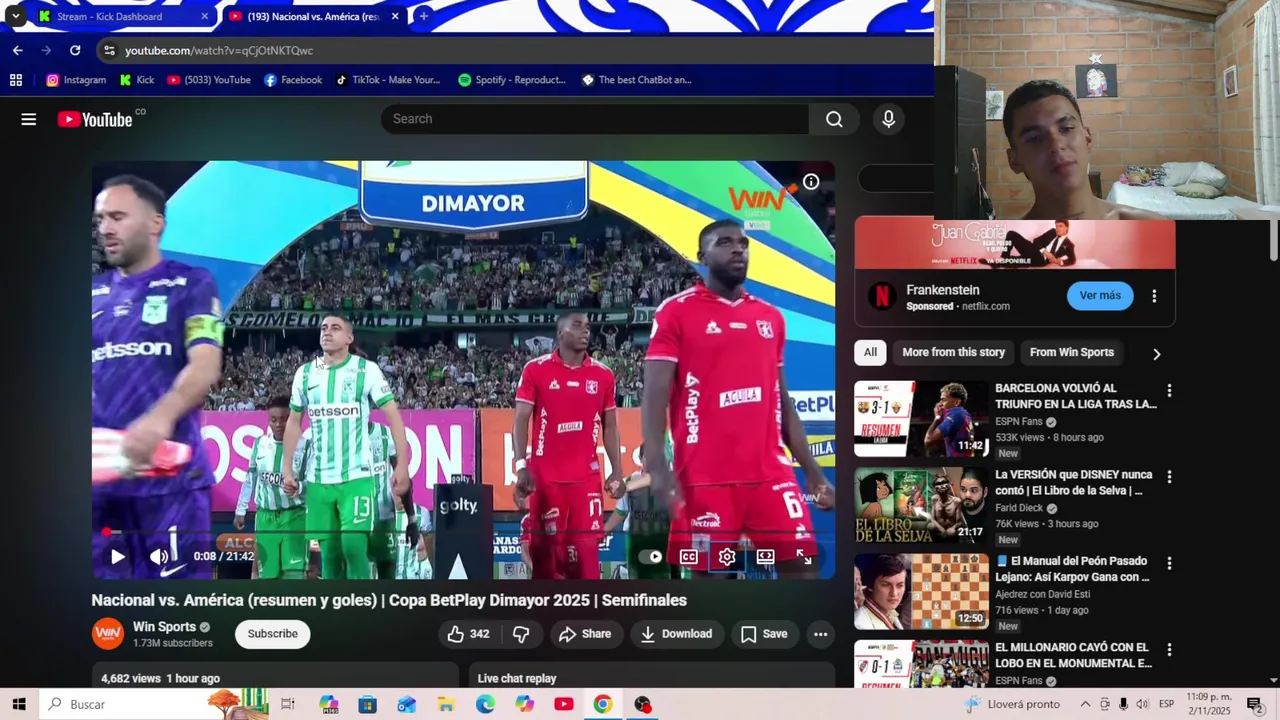Open options for the Karpov chess video

[x=1169, y=563]
